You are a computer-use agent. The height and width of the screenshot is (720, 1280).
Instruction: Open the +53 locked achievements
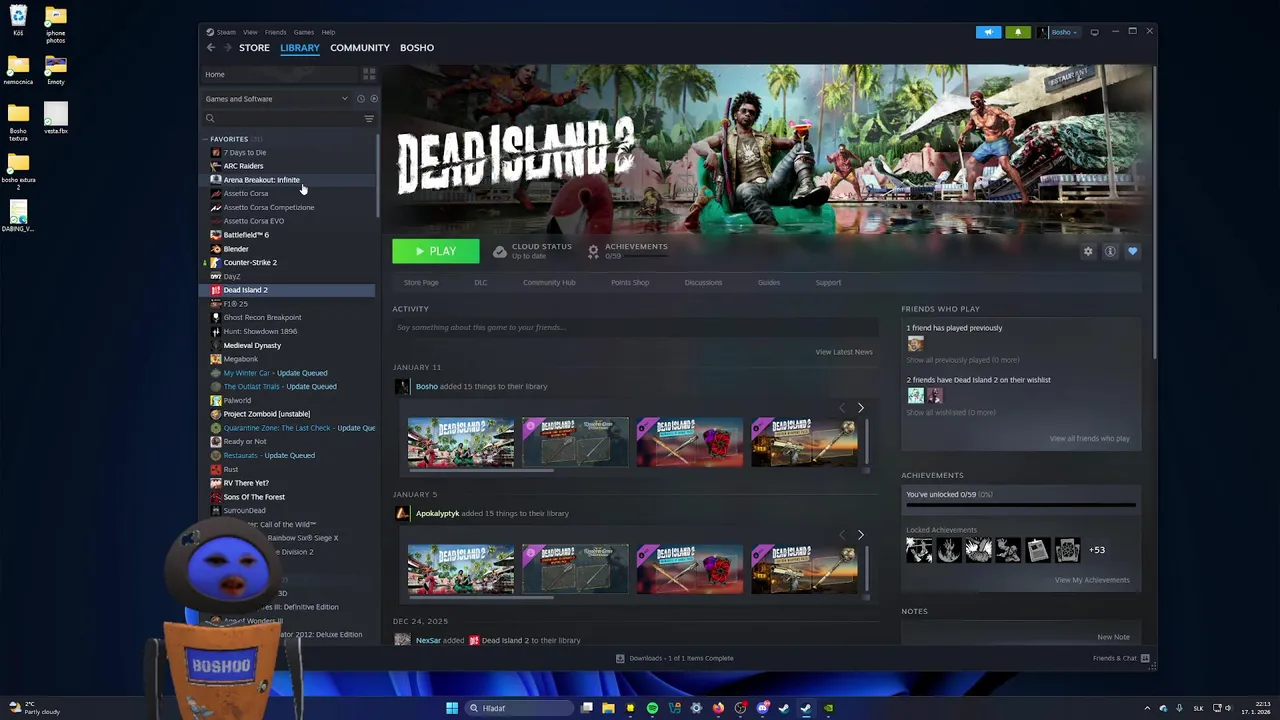[x=1097, y=550]
